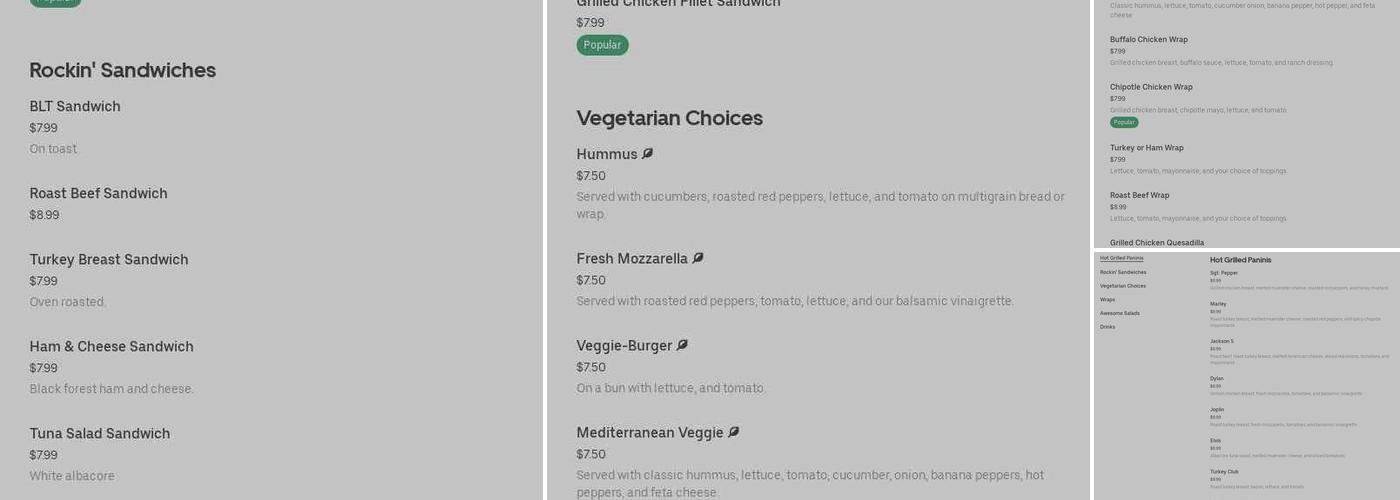The height and width of the screenshot is (500, 1400).
Task: Click the vegetarian leaf icon beside Hummus
Action: pyautogui.click(x=647, y=154)
